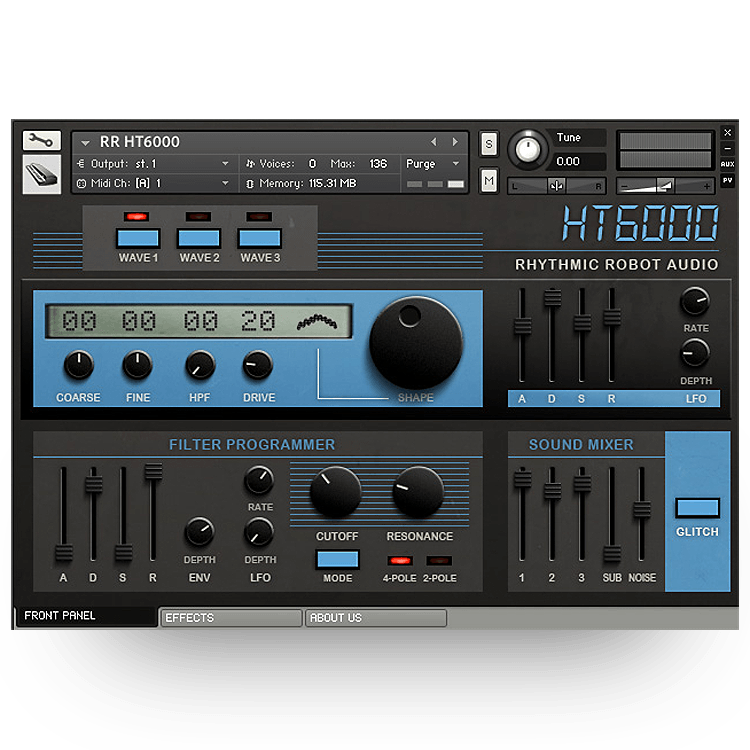Load previous instrument with left arrow
Screen dimensions: 750x750
tap(434, 142)
